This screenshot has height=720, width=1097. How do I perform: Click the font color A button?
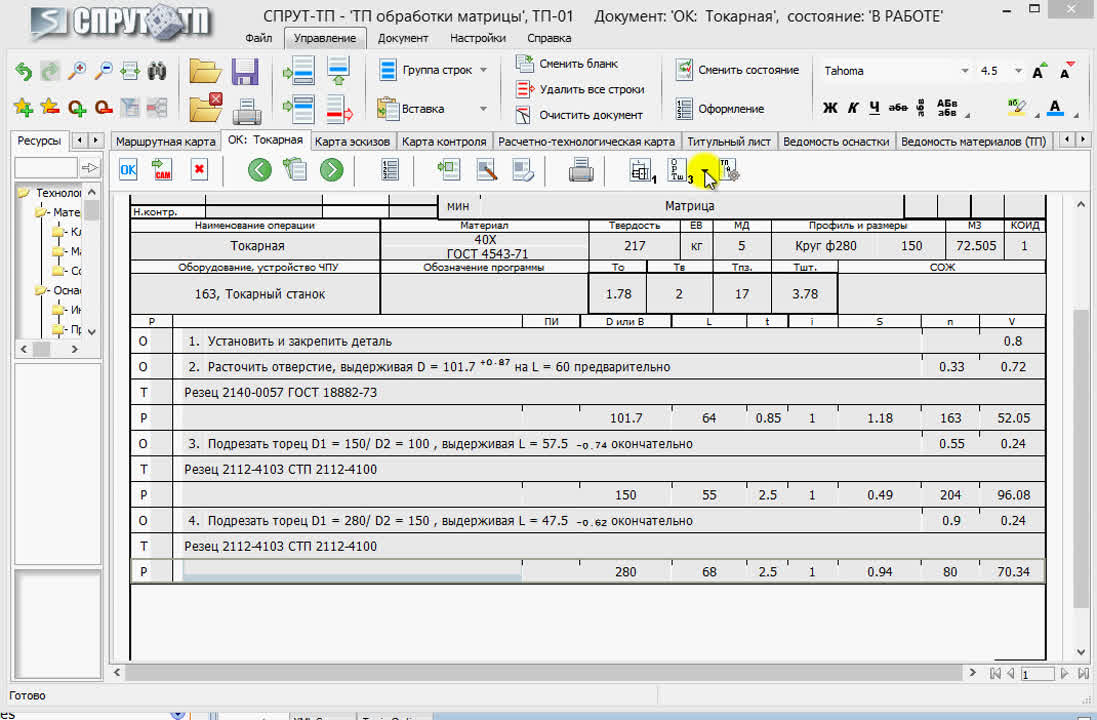(1056, 108)
